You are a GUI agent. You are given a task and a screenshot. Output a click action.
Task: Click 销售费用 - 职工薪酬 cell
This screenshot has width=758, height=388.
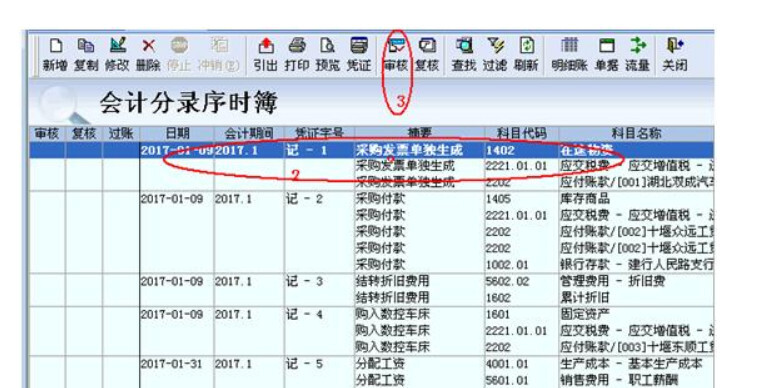(619, 380)
